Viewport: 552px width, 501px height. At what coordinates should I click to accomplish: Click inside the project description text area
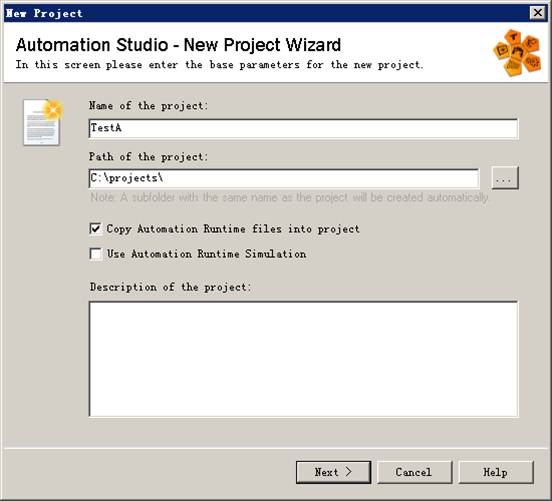click(303, 359)
